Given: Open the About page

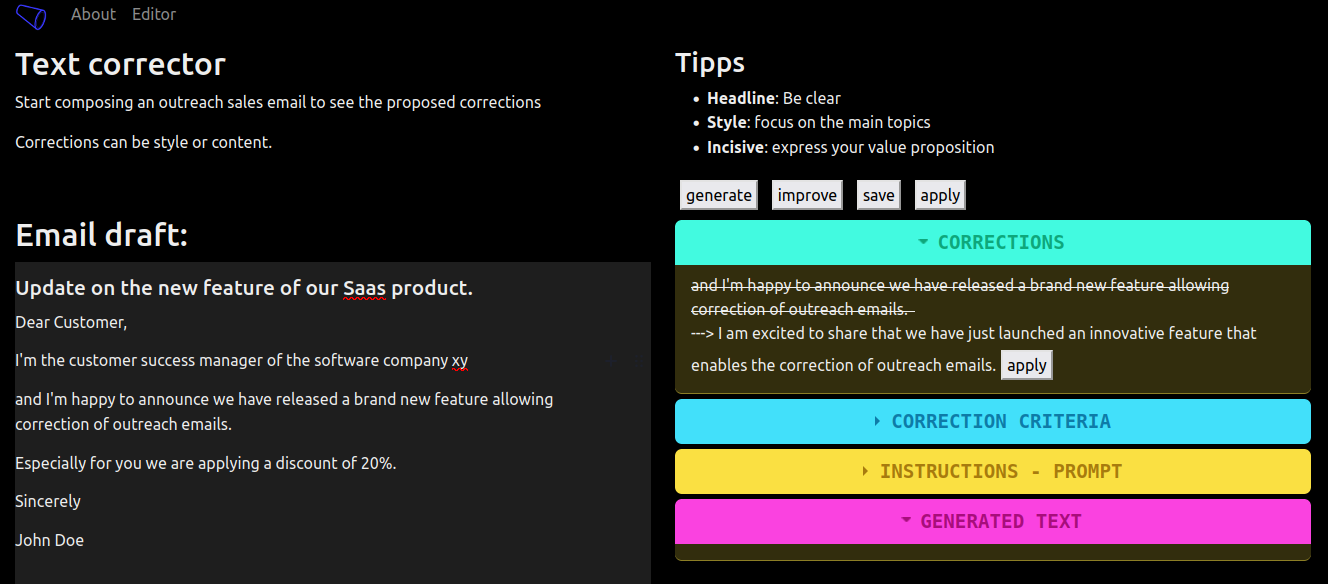Looking at the screenshot, I should pyautogui.click(x=93, y=14).
